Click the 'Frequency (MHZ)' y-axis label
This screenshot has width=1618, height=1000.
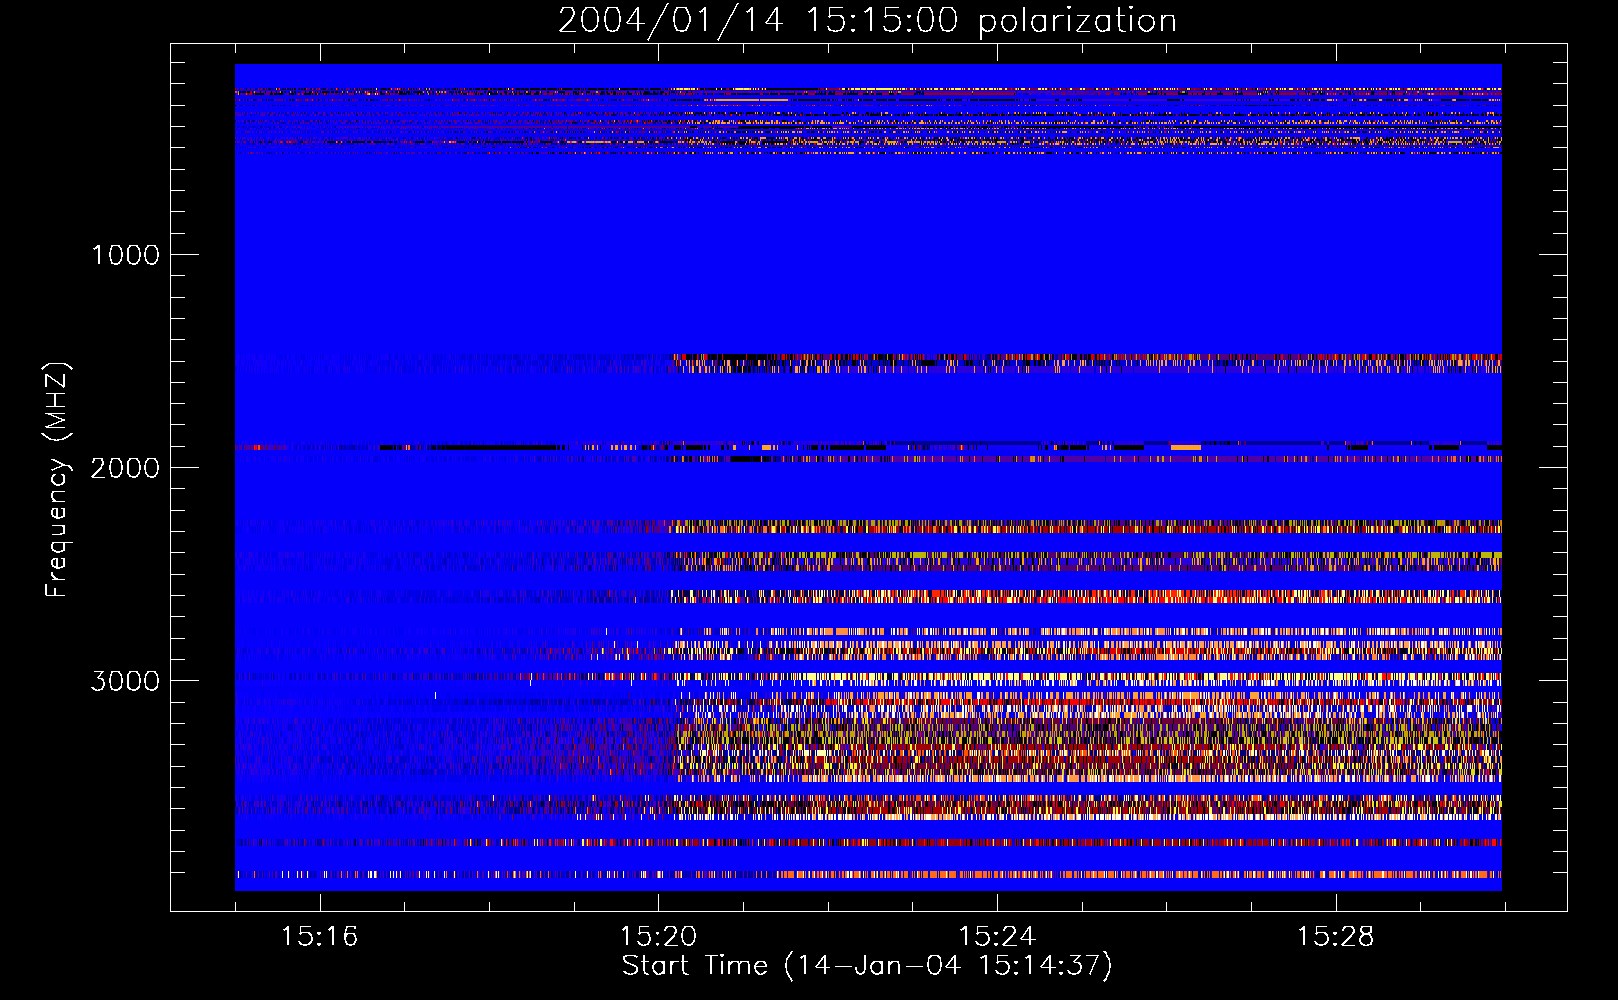click(x=56, y=480)
